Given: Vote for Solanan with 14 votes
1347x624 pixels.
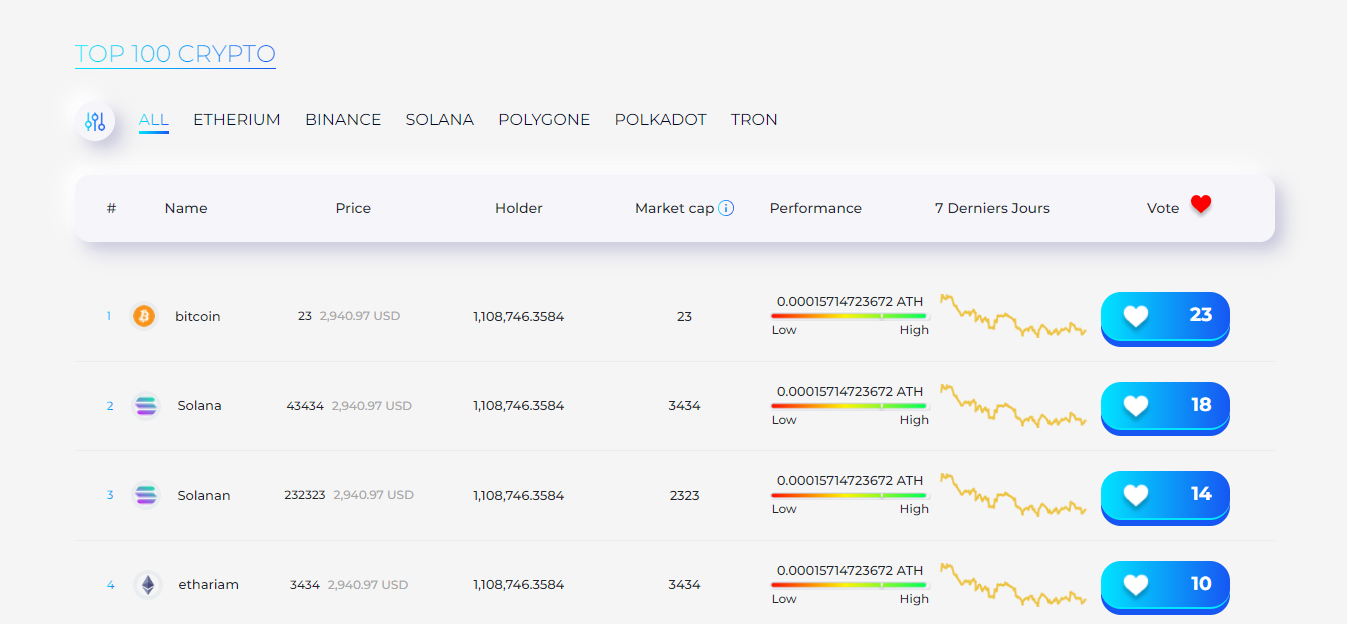Looking at the screenshot, I should (x=1164, y=495).
